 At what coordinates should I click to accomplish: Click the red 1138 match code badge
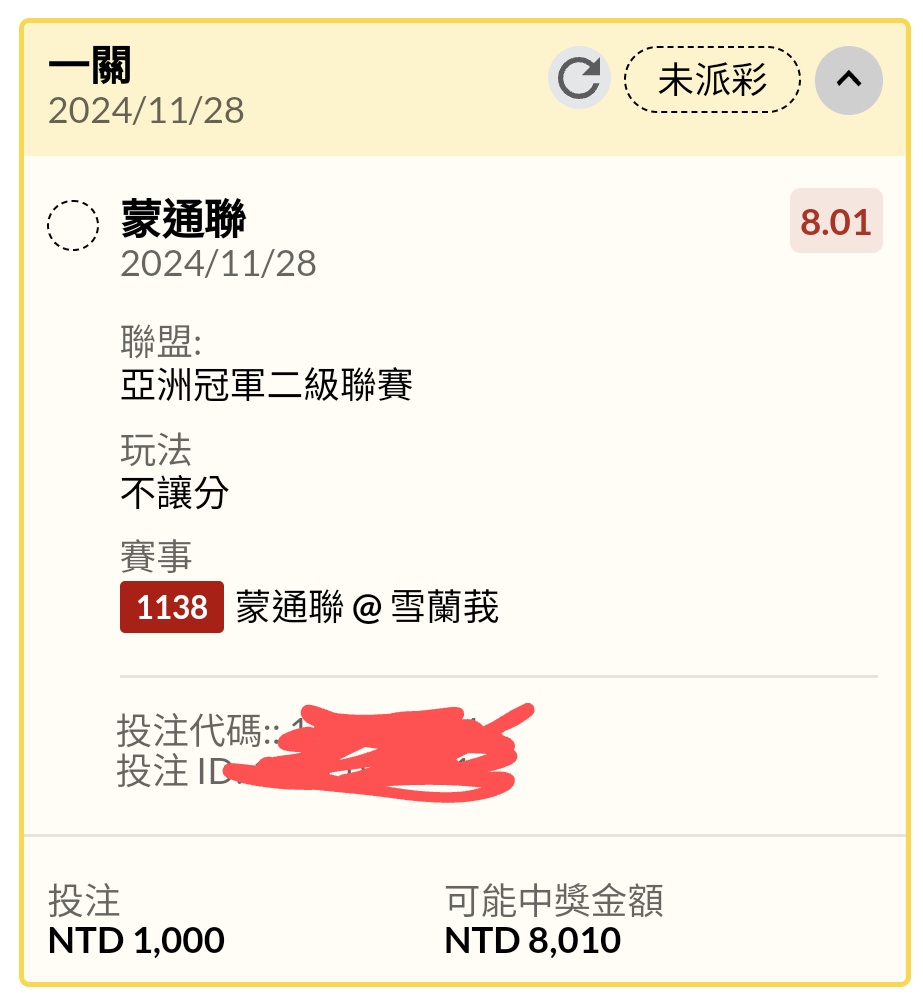[x=171, y=607]
